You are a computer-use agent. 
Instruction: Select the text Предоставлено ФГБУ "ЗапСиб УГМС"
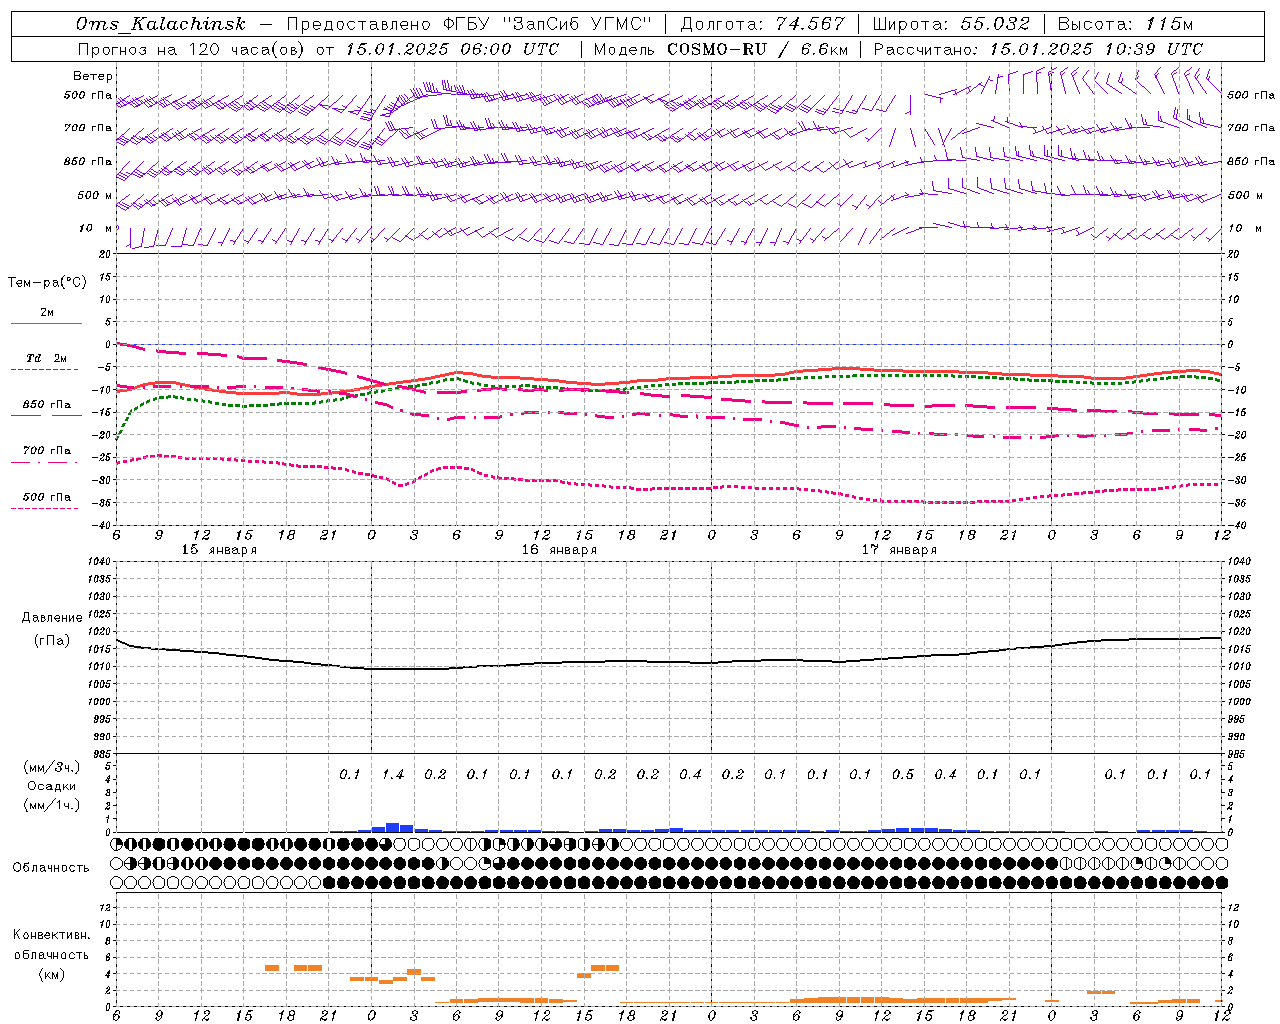click(469, 25)
